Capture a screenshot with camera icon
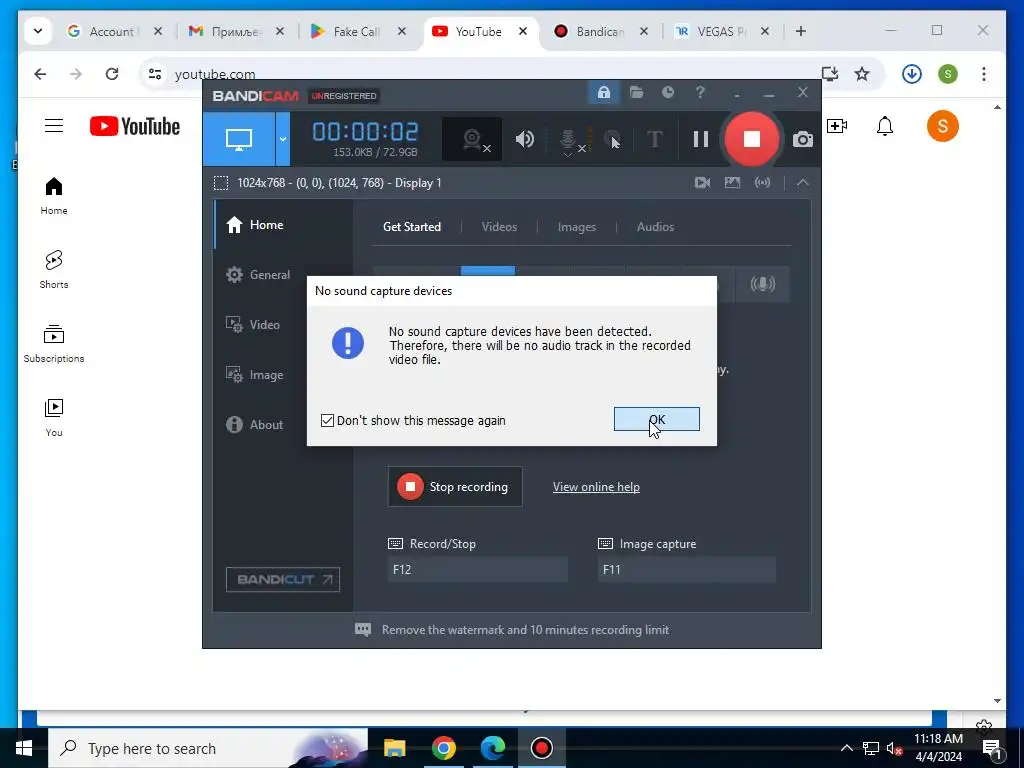 coord(803,140)
